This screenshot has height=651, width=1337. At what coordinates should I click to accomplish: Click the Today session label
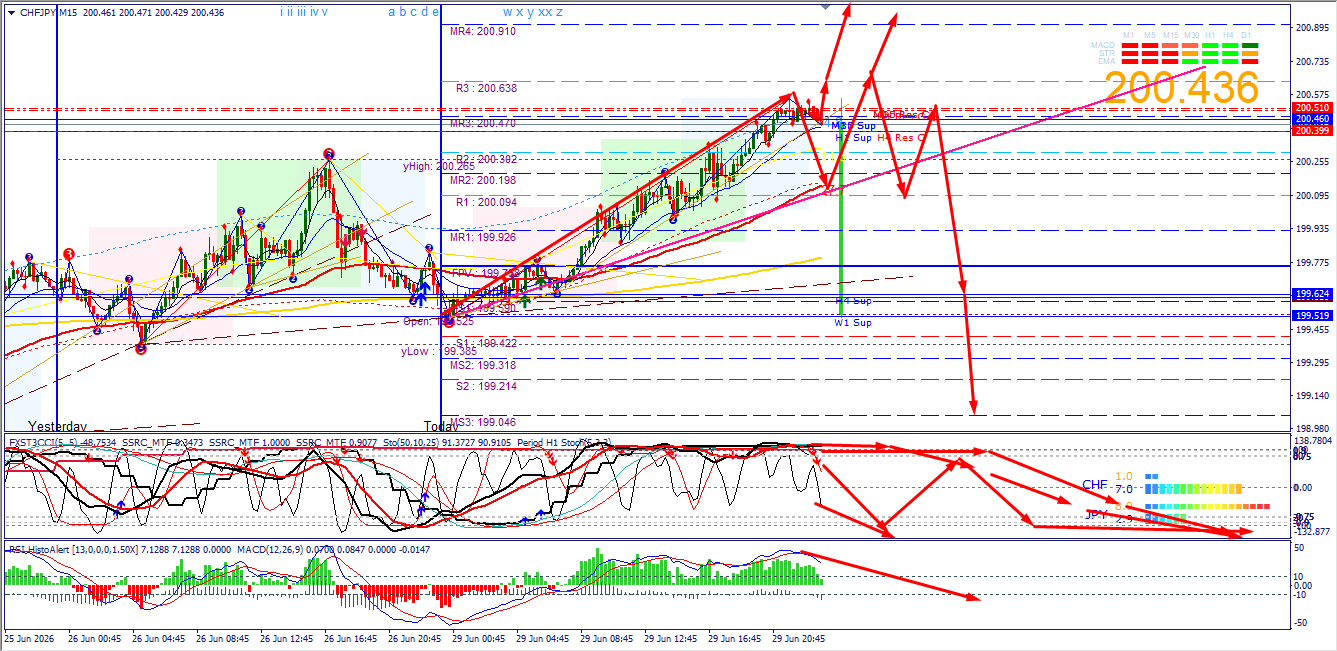[440, 425]
